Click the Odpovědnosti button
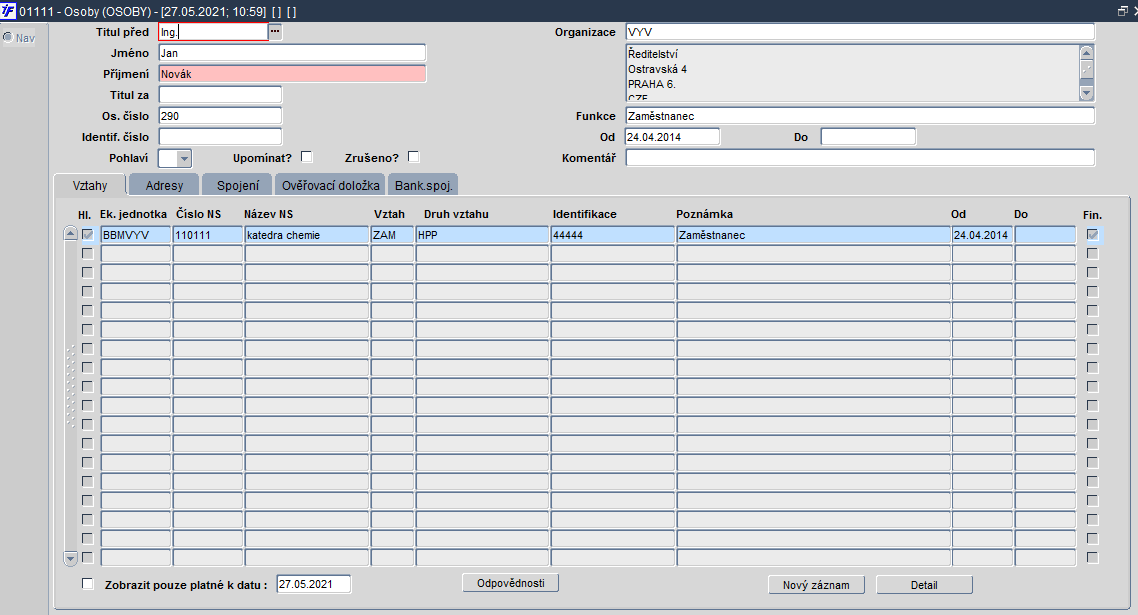Image resolution: width=1138 pixels, height=615 pixels. click(511, 583)
